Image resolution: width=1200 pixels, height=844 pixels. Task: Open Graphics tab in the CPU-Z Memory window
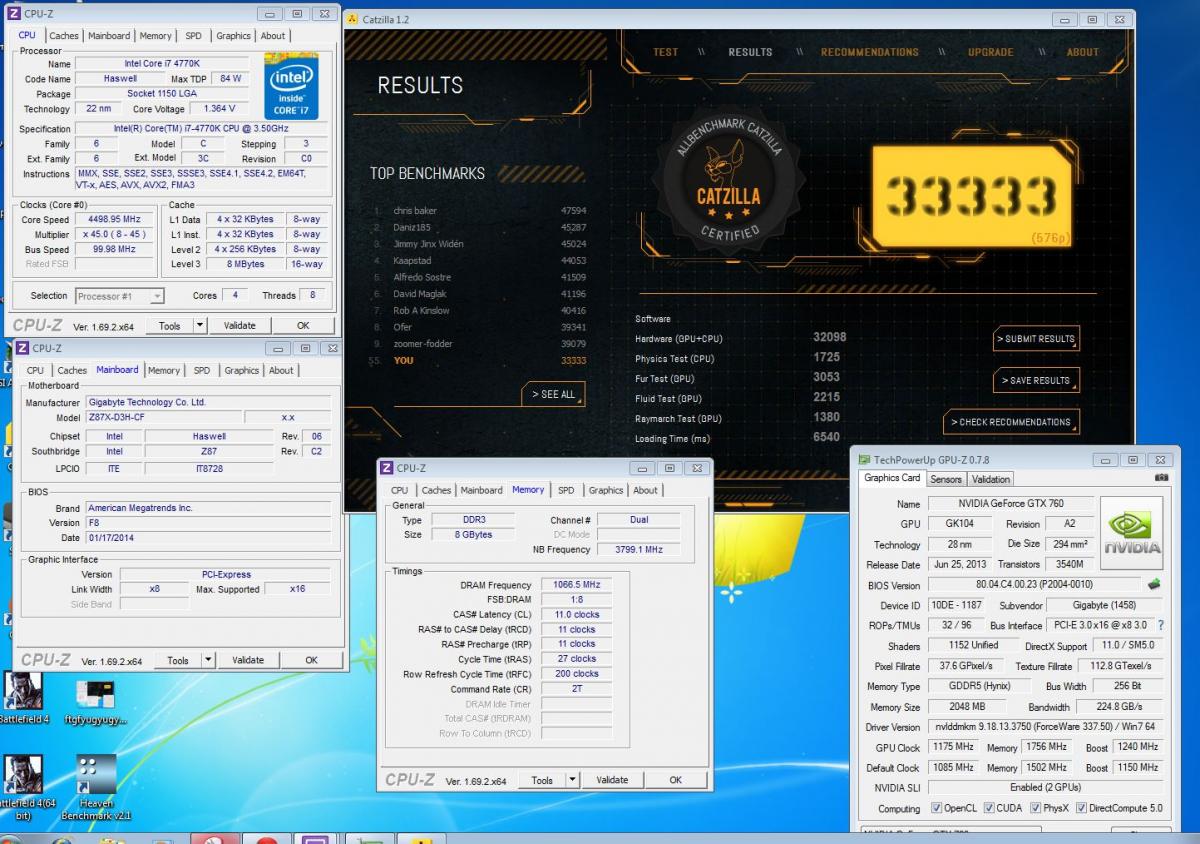coord(606,490)
